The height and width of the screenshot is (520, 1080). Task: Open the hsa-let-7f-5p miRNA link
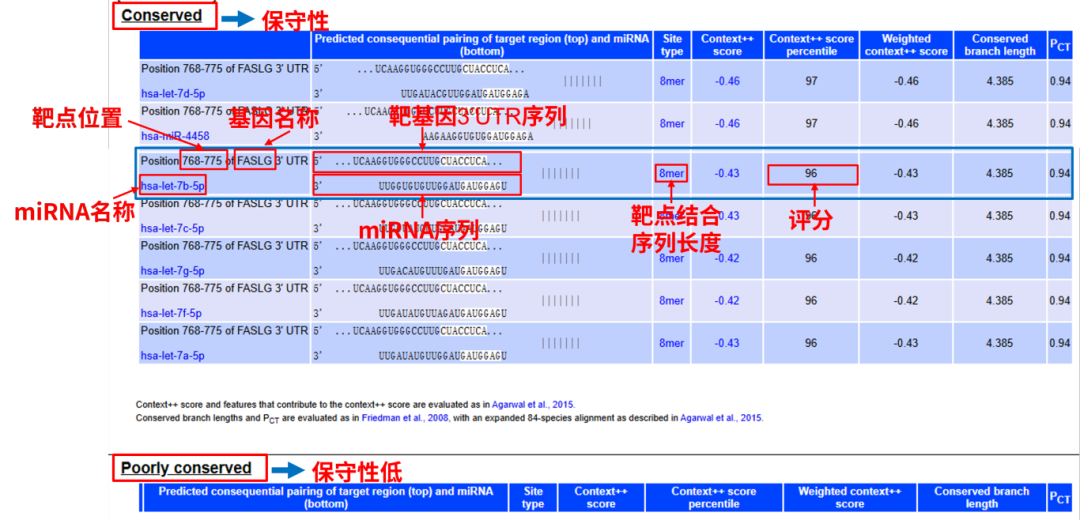(172, 313)
